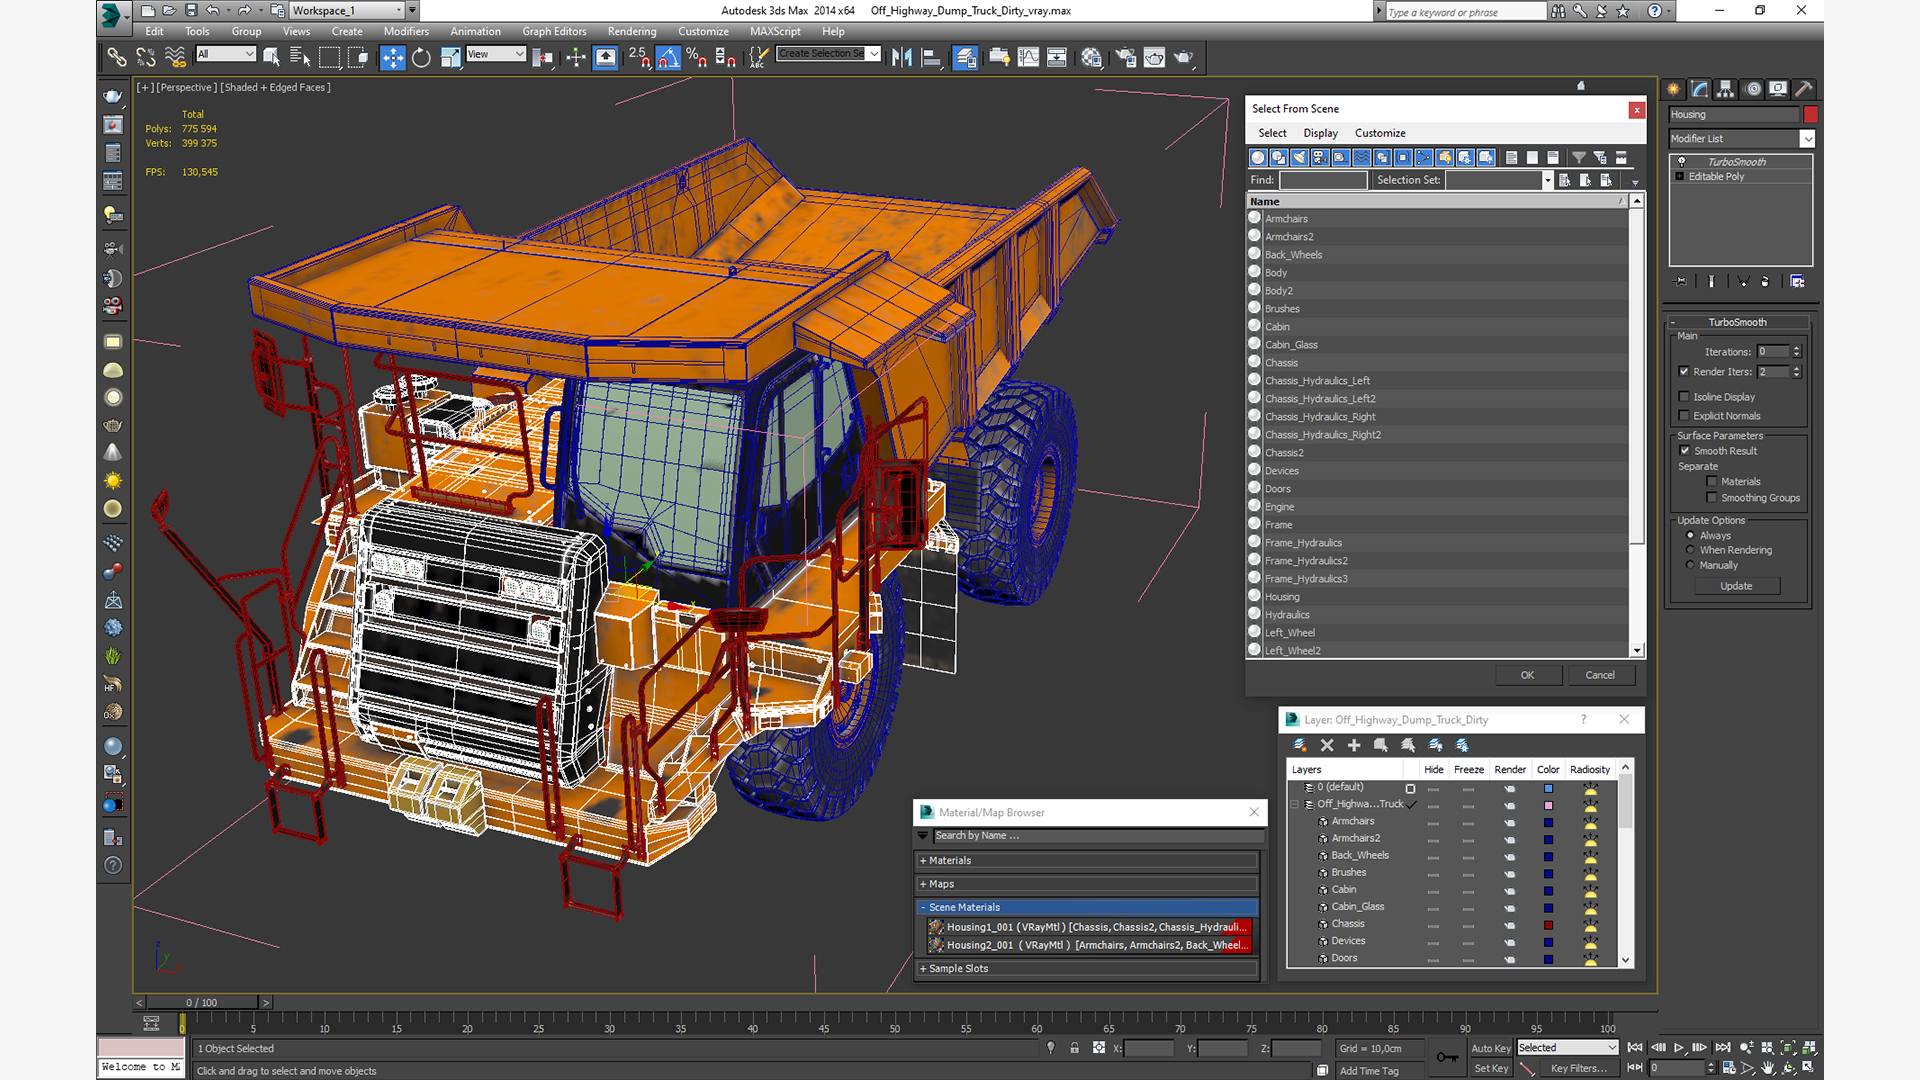This screenshot has height=1080, width=1920.
Task: Open Render Setup teapot icon
Action: [x=1125, y=57]
